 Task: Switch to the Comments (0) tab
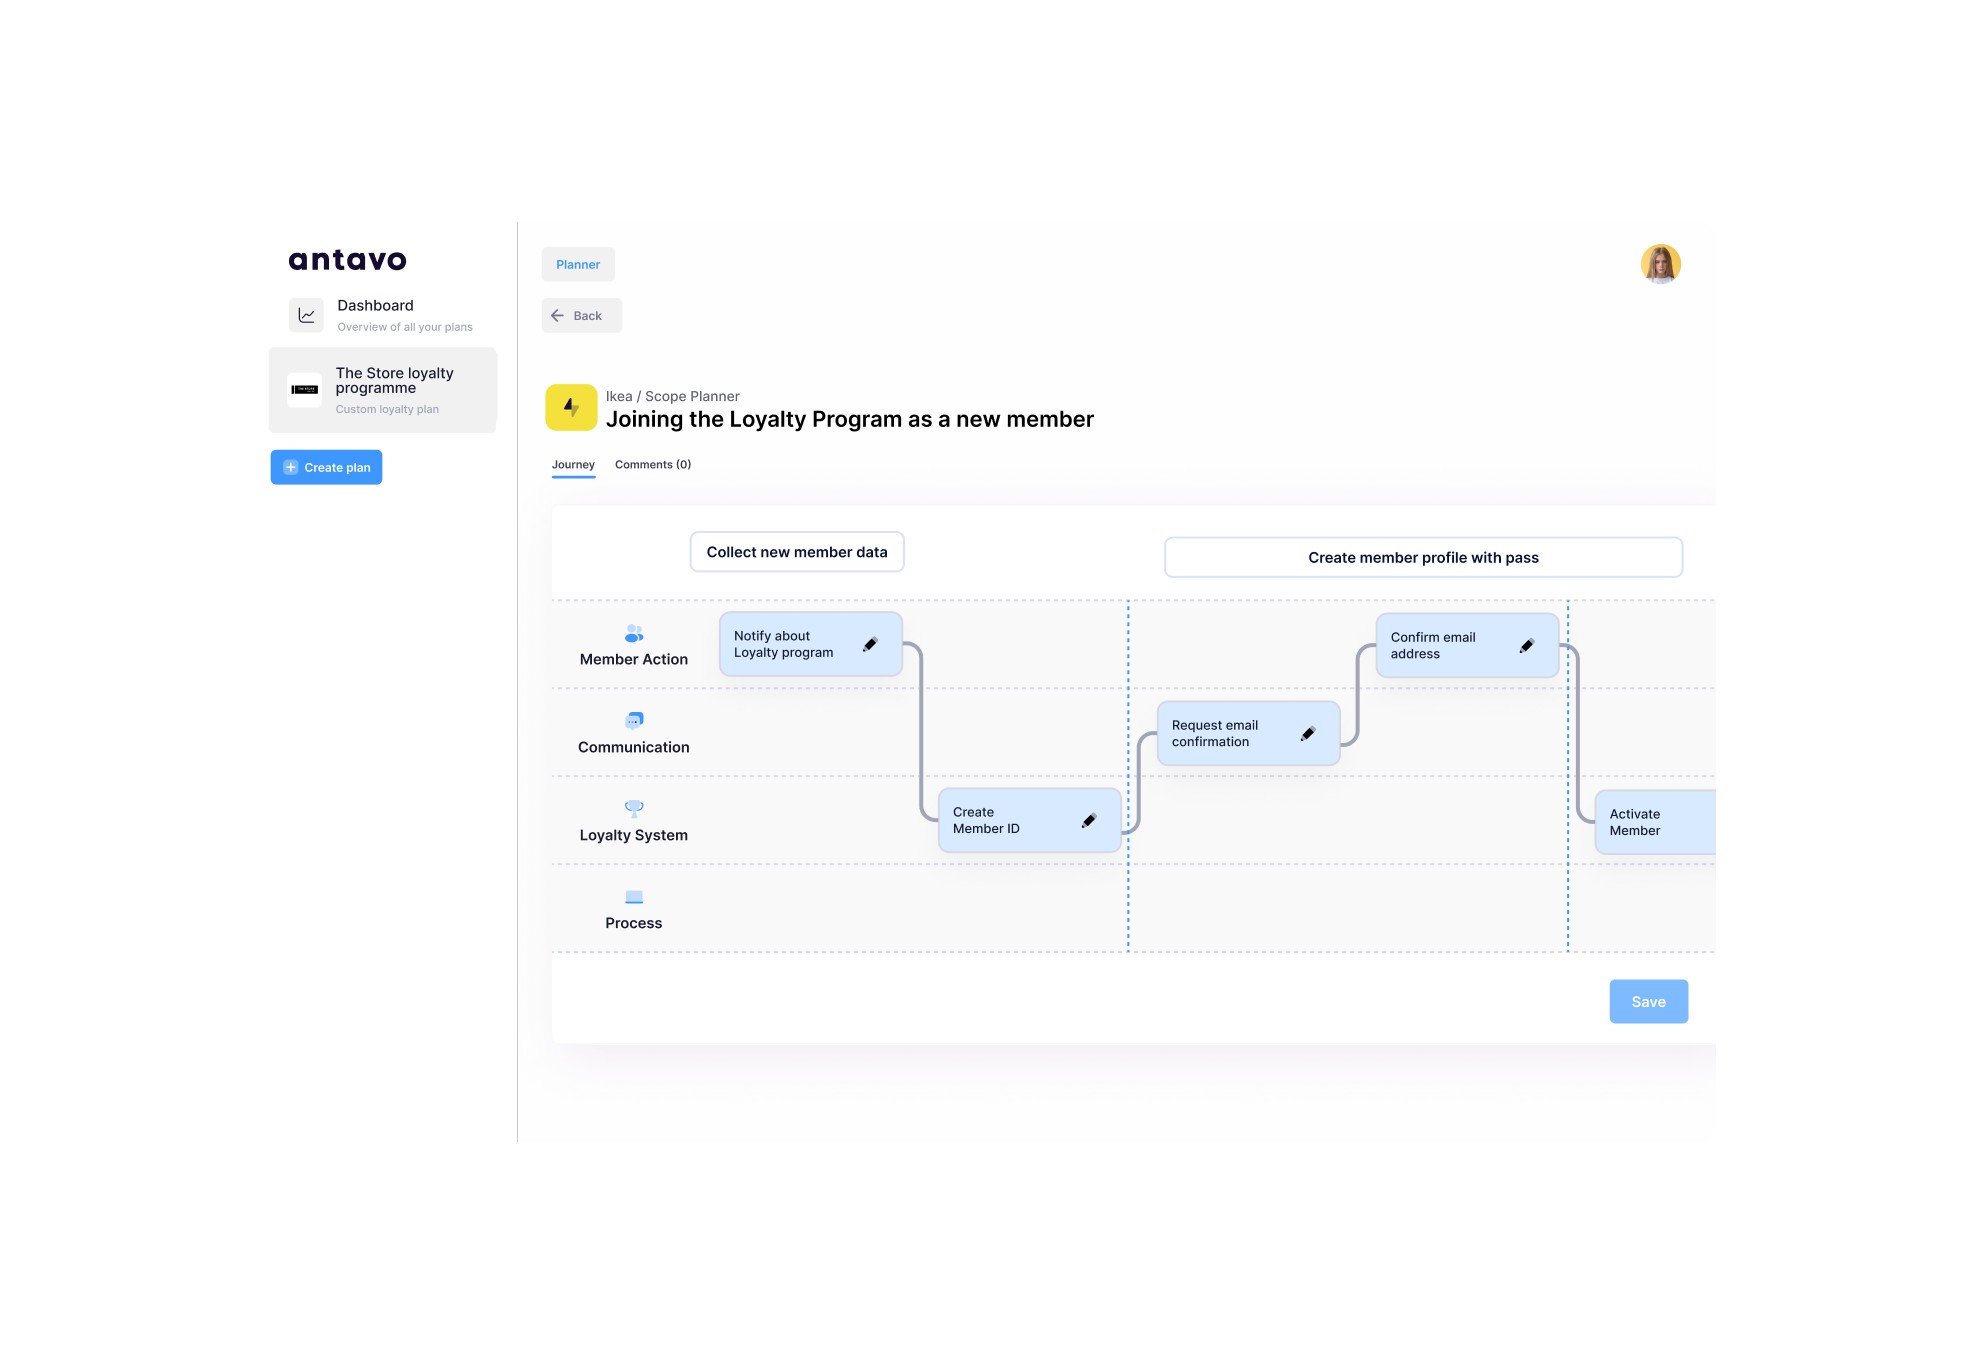[x=653, y=465]
